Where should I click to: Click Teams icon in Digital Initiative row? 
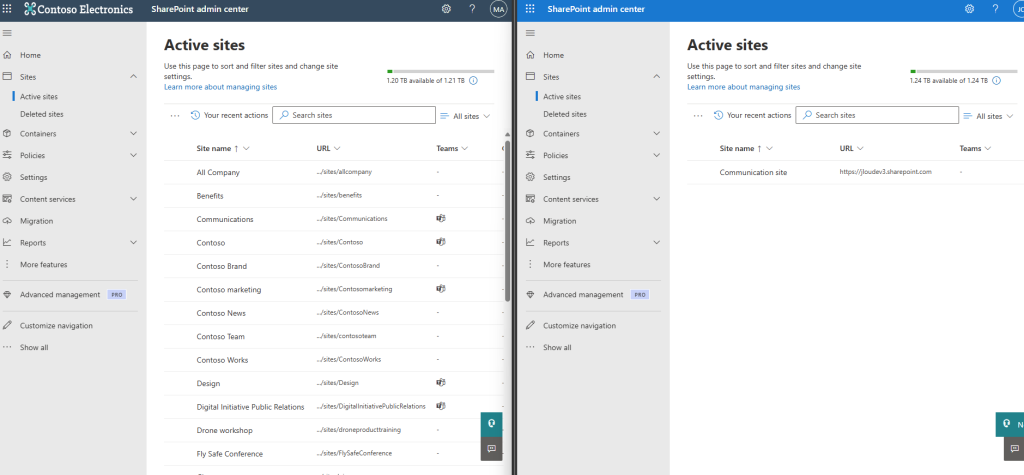pyautogui.click(x=440, y=406)
